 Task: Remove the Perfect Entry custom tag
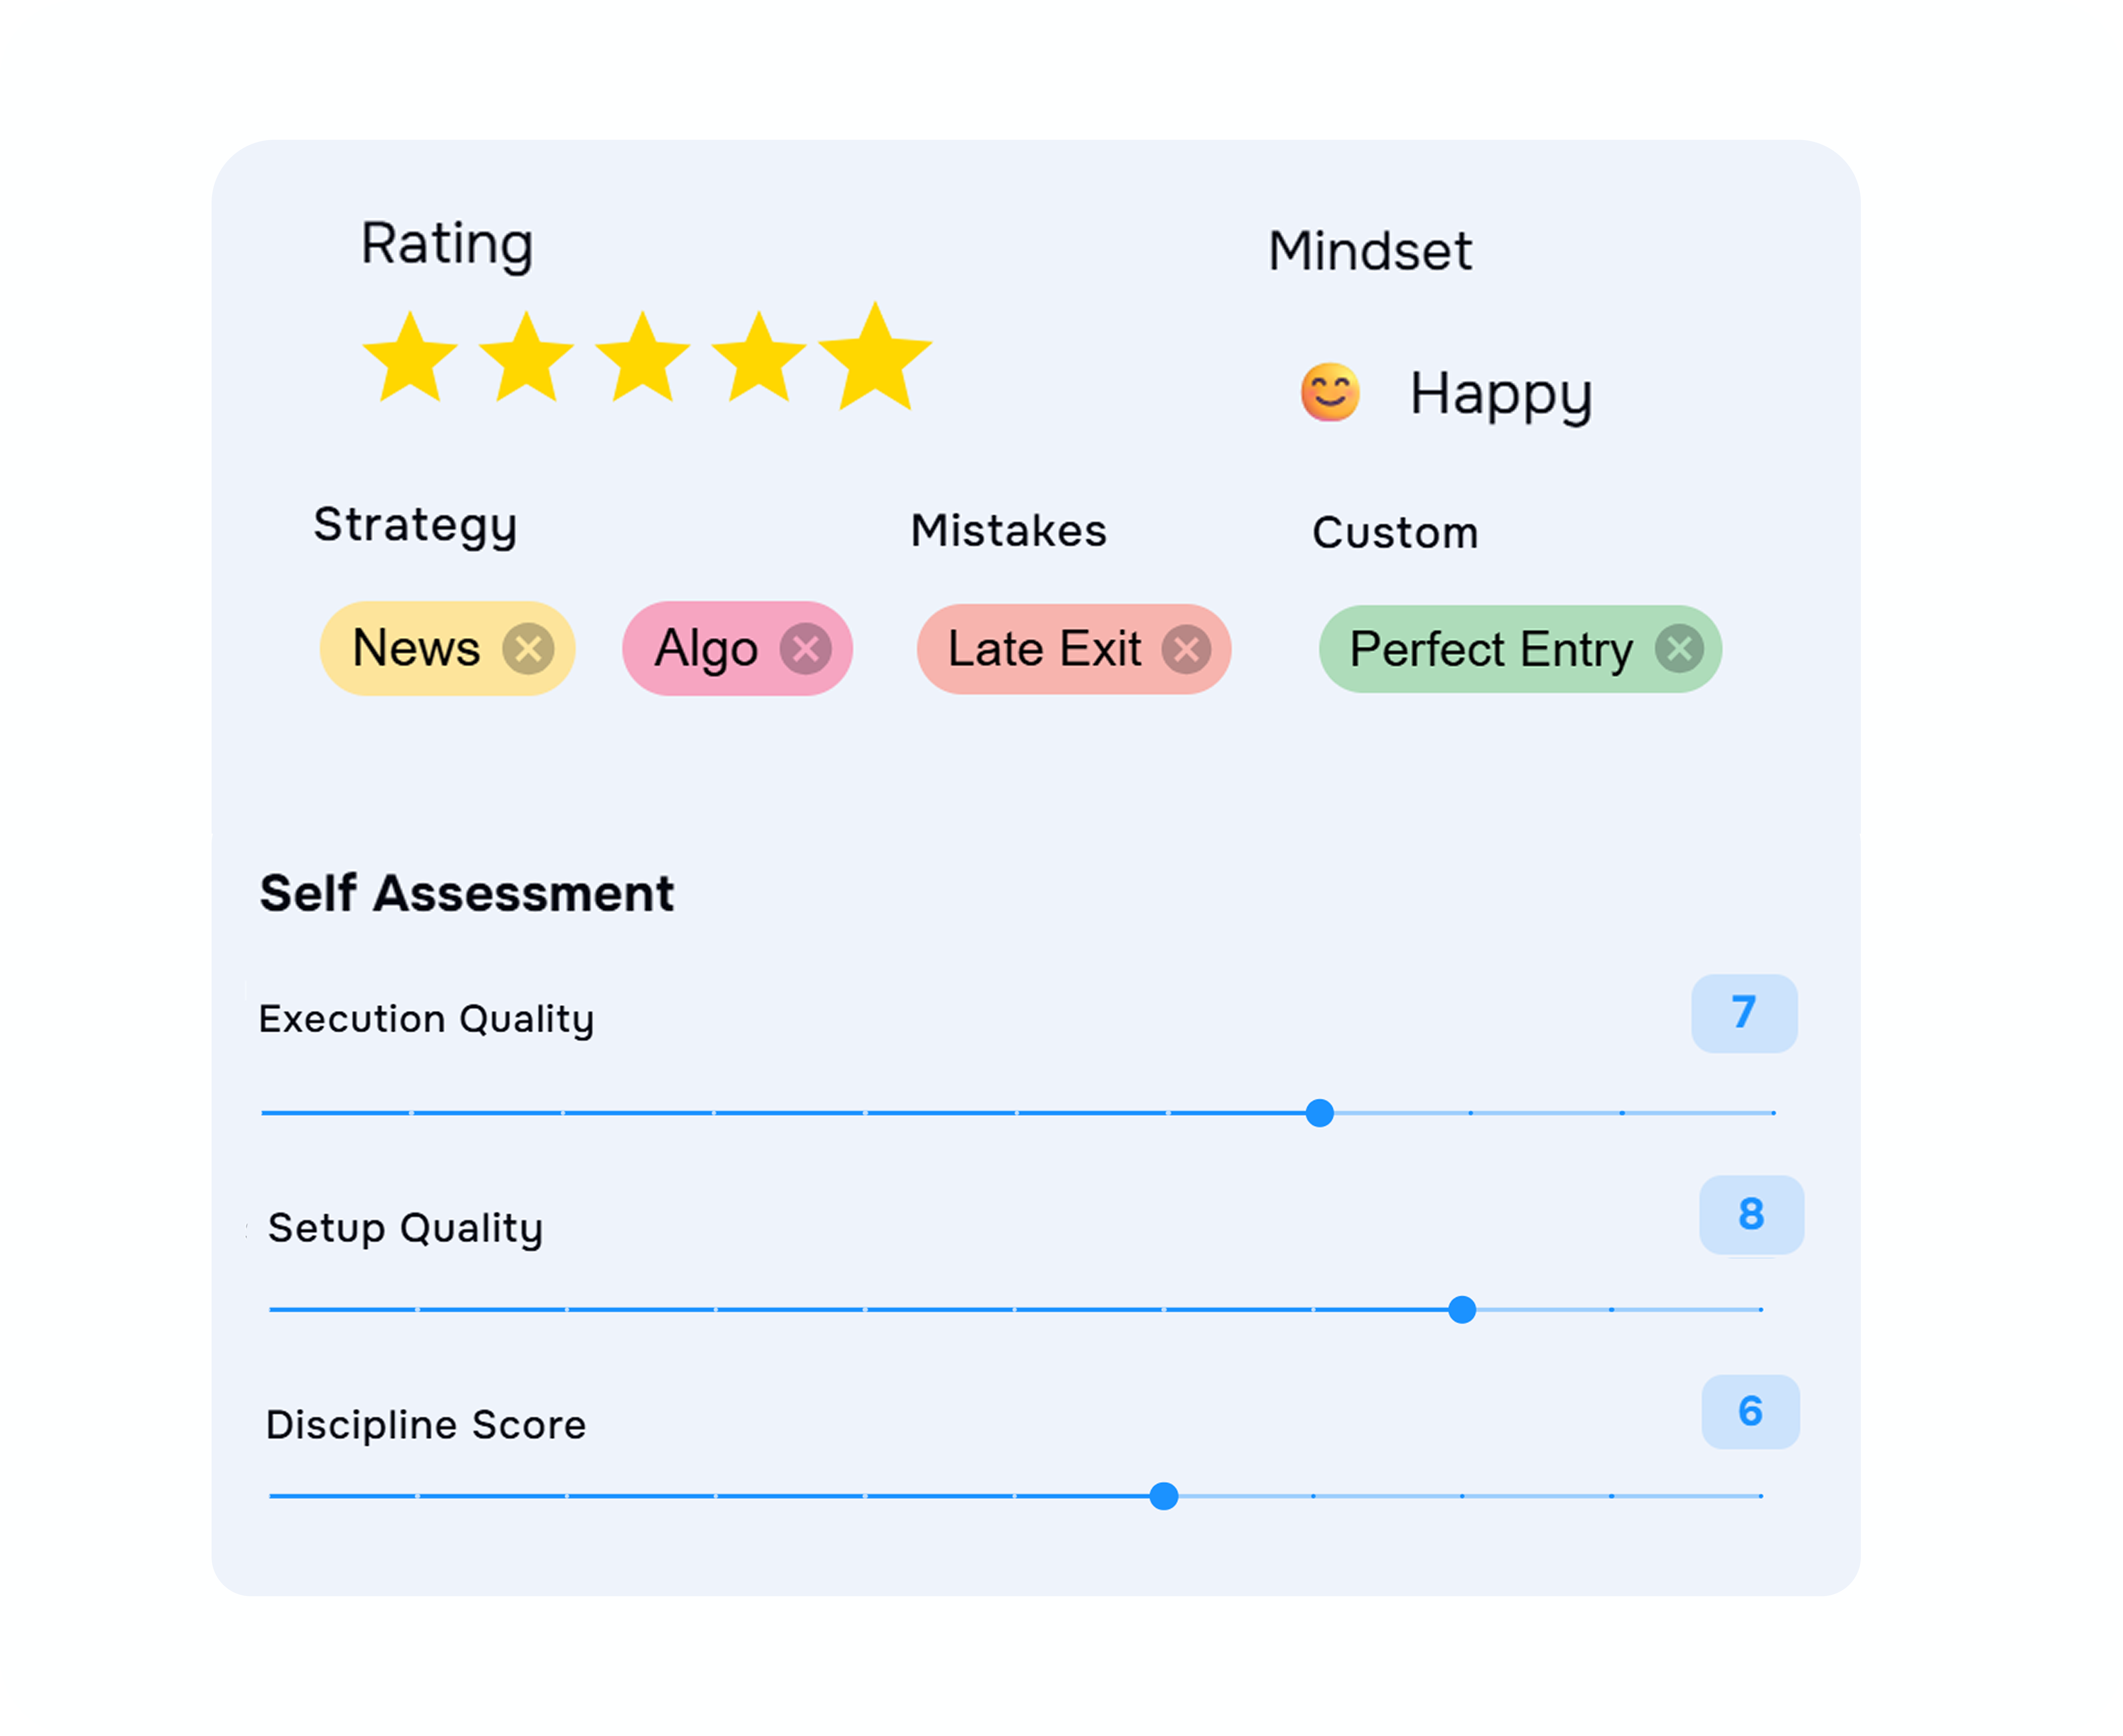(x=1679, y=649)
